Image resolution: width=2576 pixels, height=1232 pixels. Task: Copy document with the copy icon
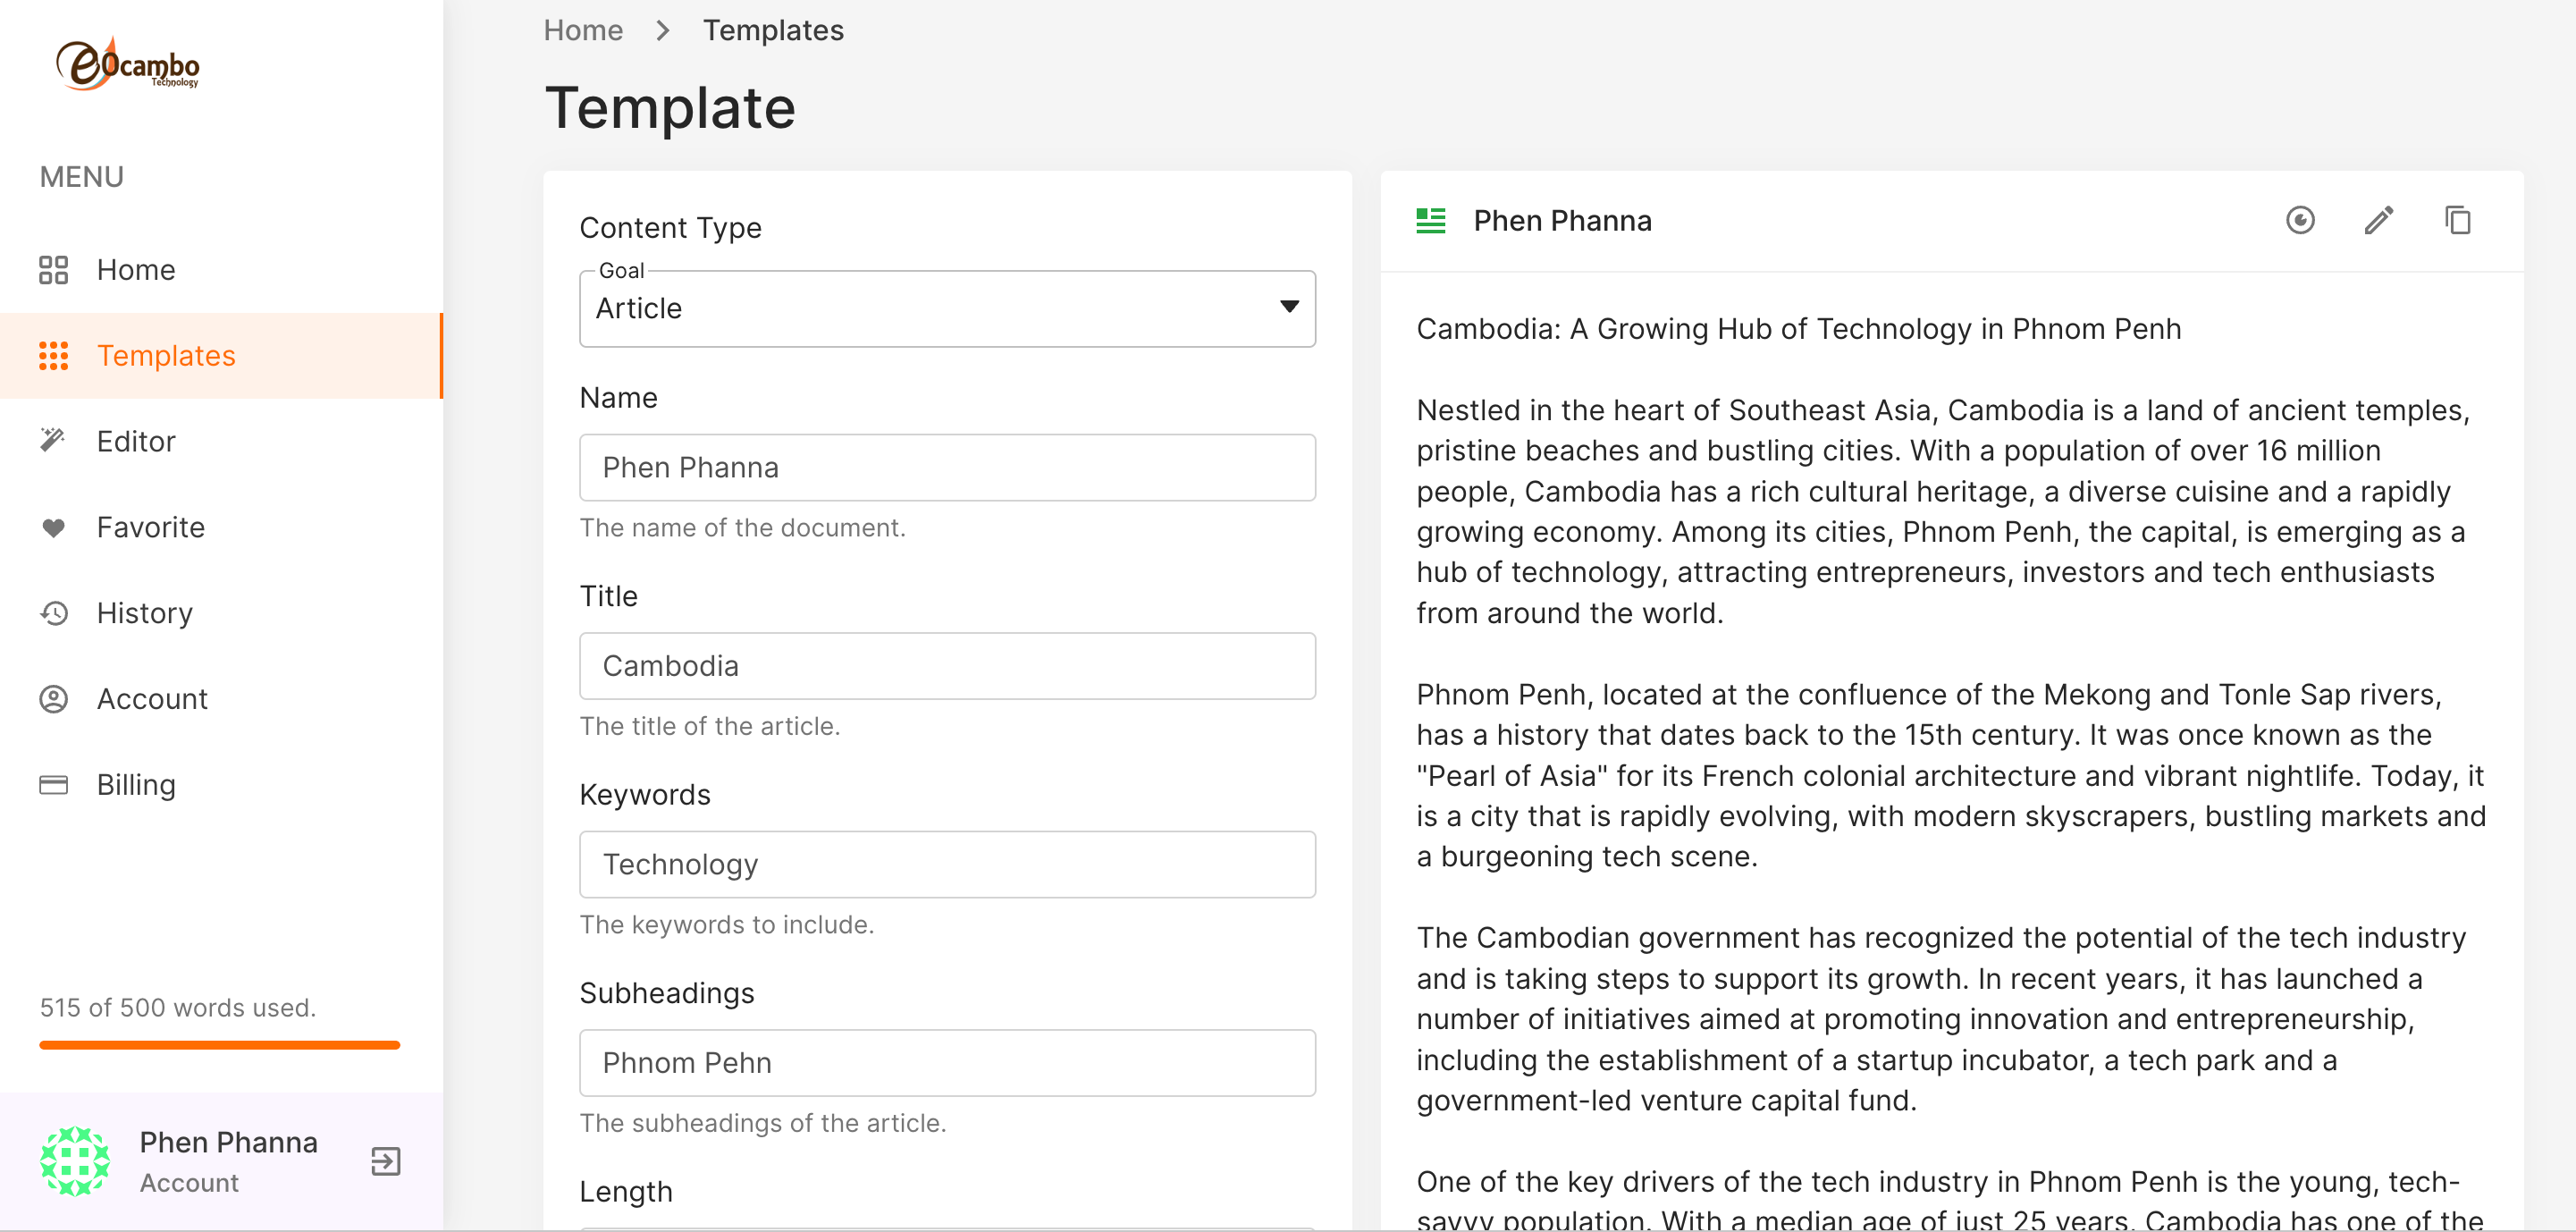2457,220
